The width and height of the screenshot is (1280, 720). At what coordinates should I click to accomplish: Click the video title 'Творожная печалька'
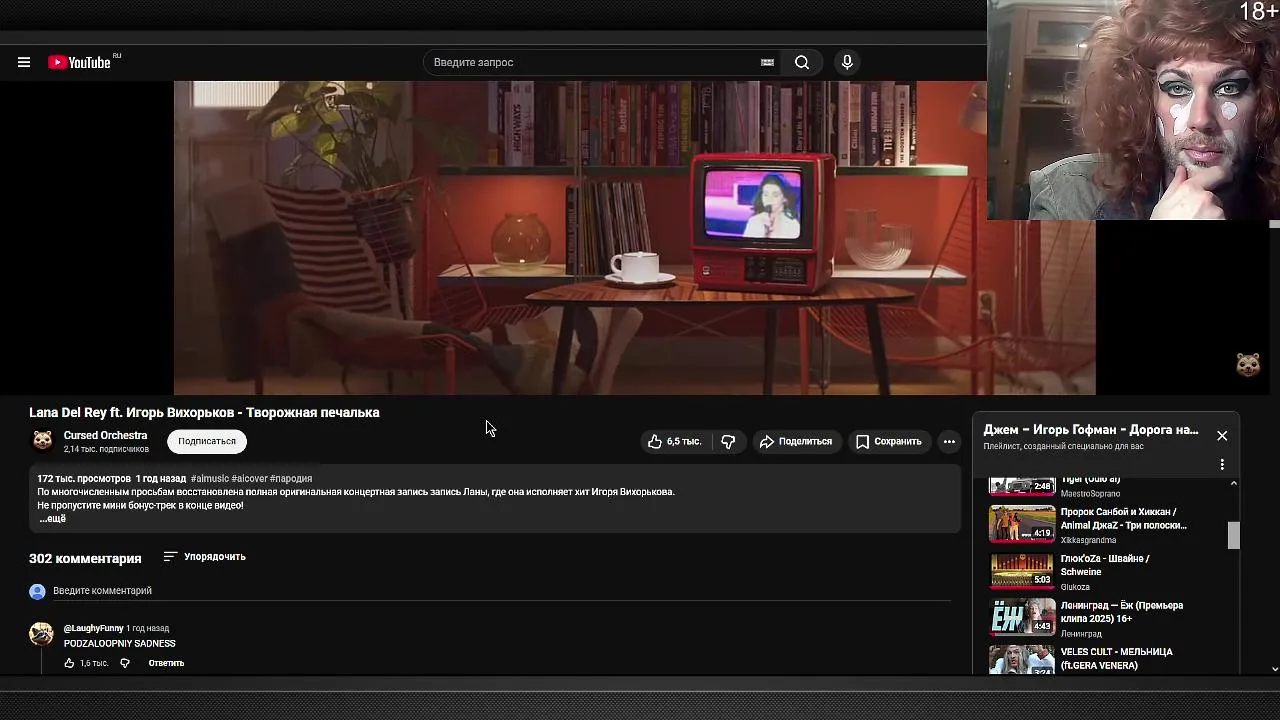[x=204, y=412]
